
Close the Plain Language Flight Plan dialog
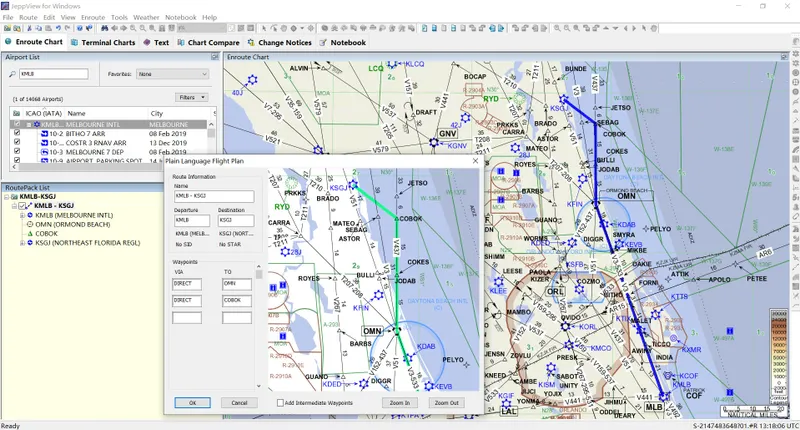(x=476, y=161)
